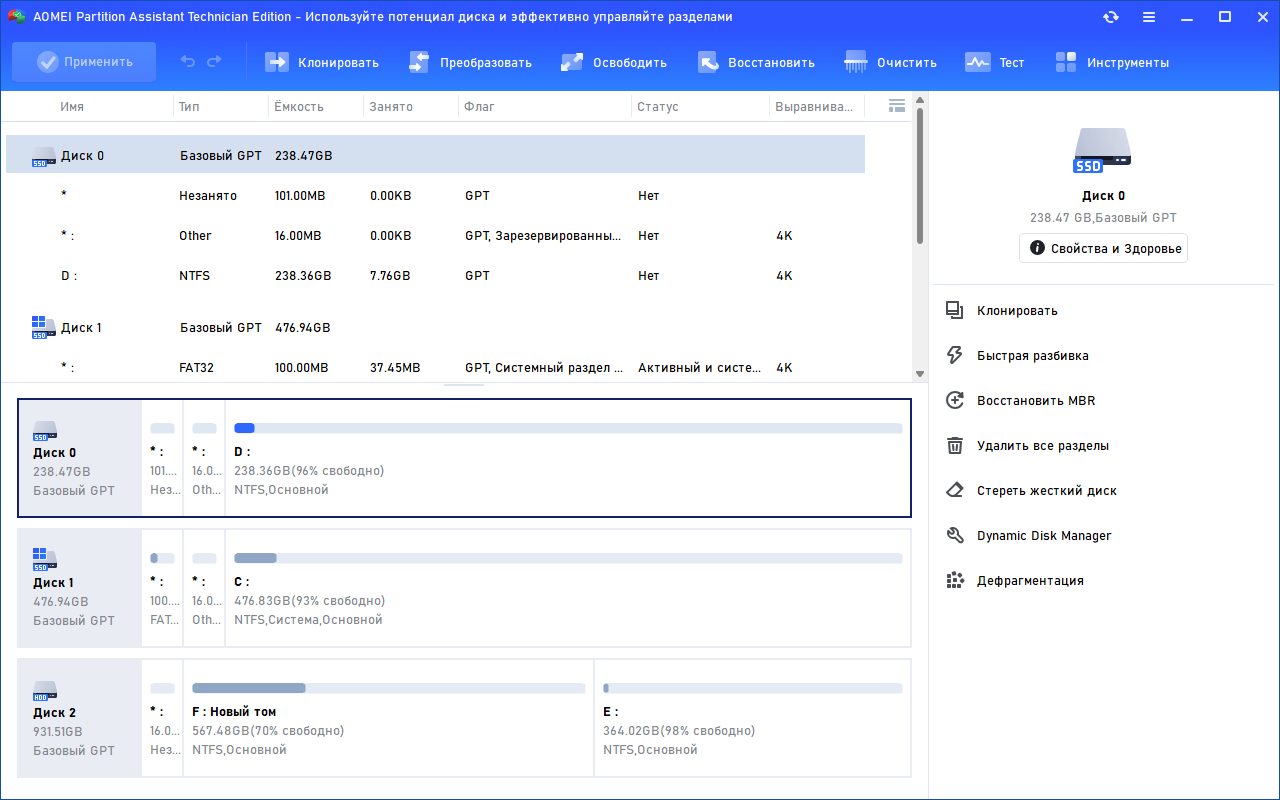The width and height of the screenshot is (1280, 800).
Task: Open the Очистить toolbar menu
Action: click(x=891, y=62)
